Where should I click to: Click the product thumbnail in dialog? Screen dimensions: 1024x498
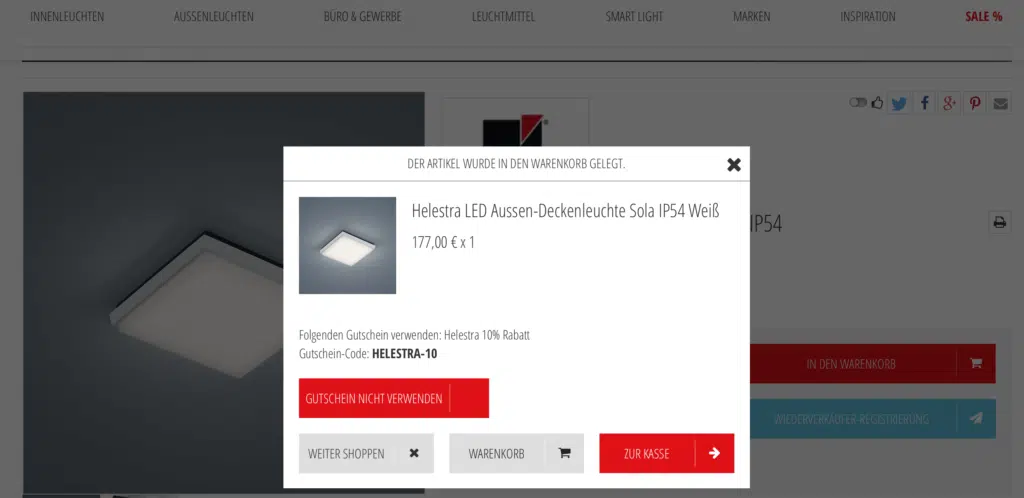pos(347,245)
